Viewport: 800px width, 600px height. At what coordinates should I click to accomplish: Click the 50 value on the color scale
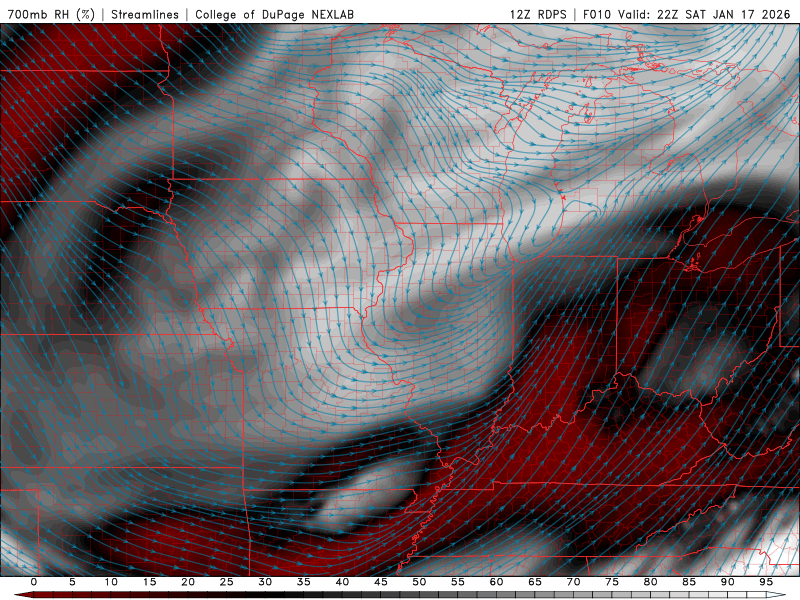coord(419,582)
